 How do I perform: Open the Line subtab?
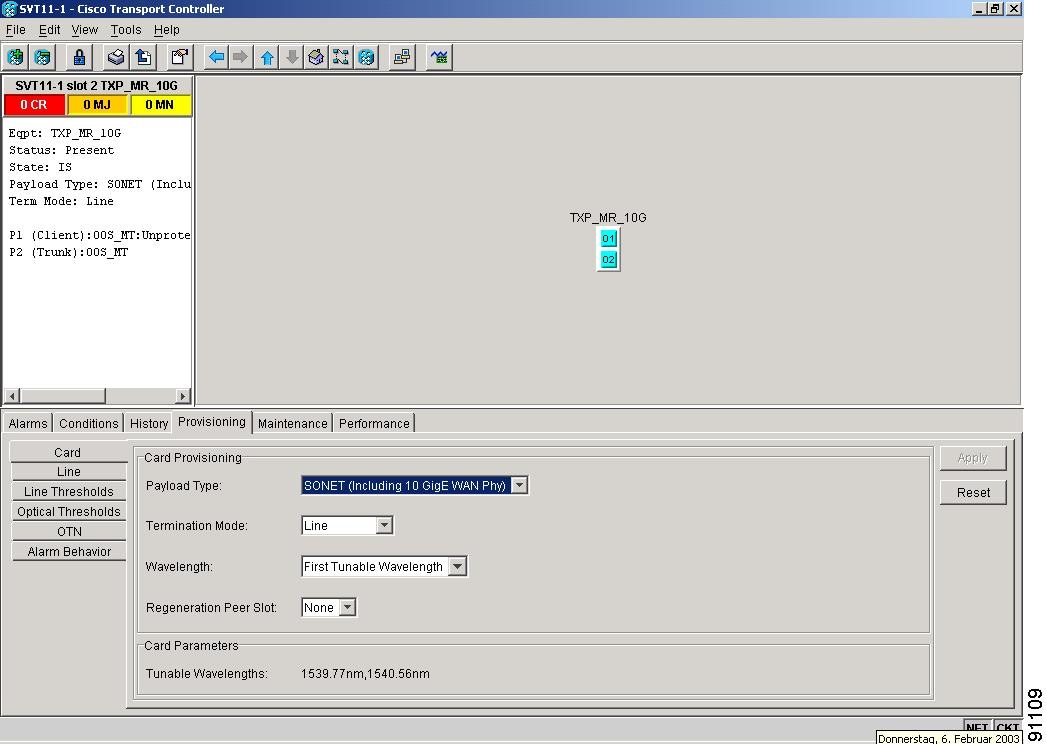click(69, 472)
